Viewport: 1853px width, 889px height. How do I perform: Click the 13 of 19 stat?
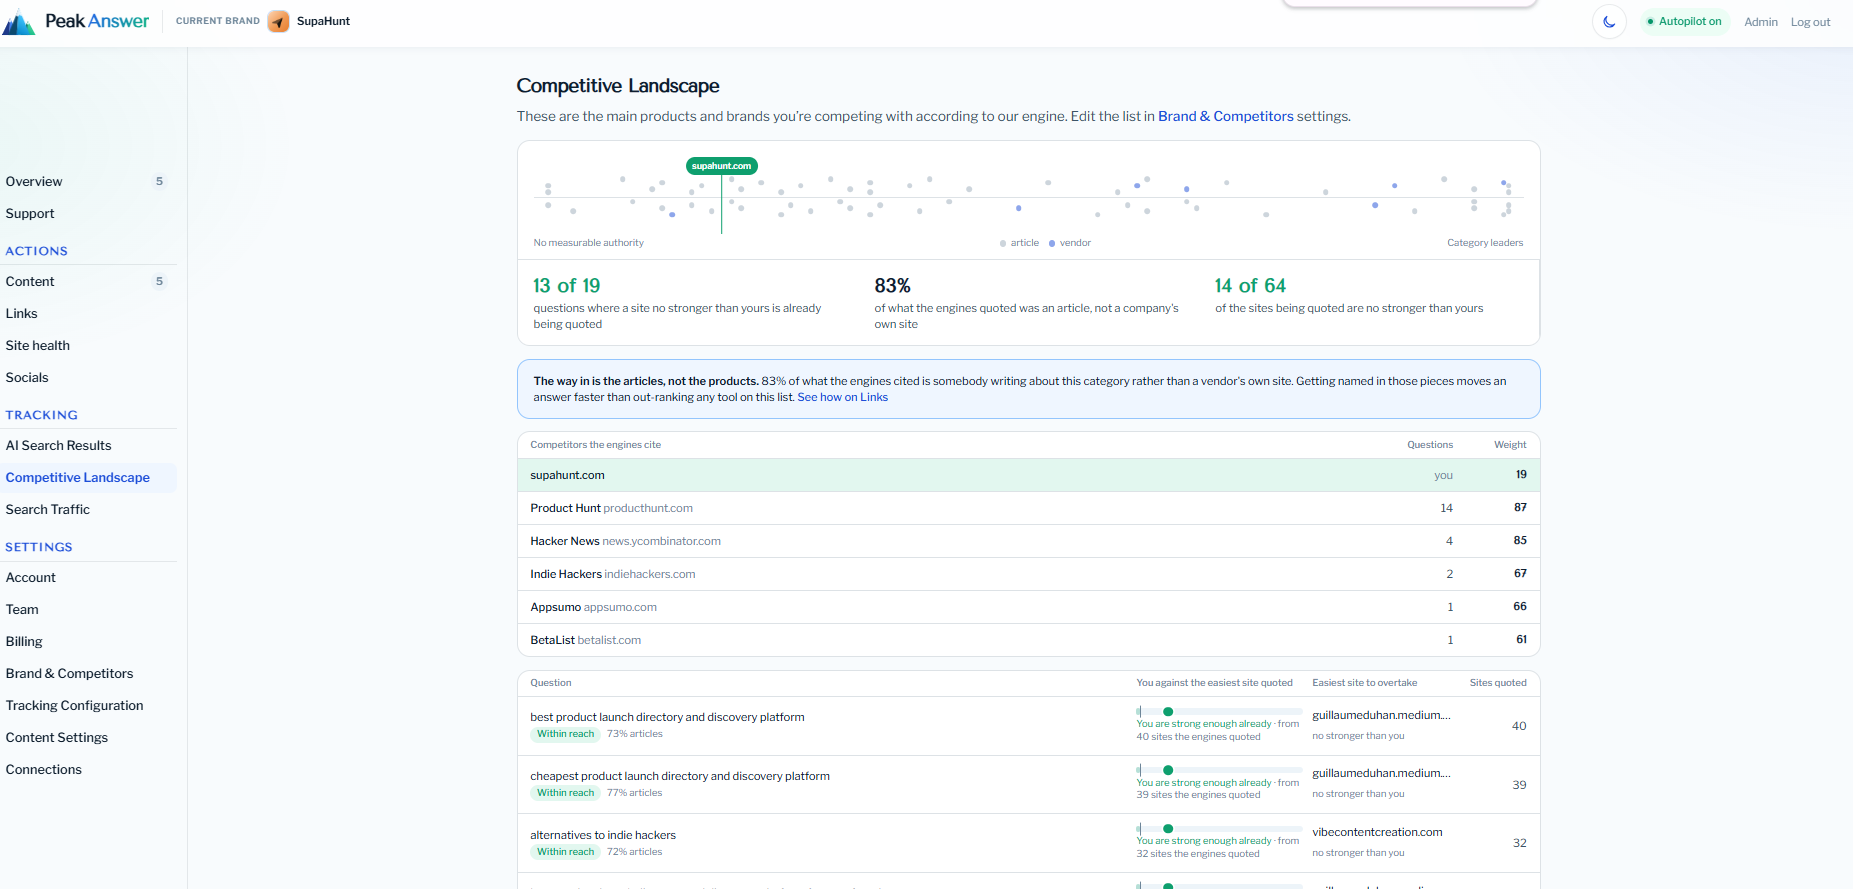(567, 286)
